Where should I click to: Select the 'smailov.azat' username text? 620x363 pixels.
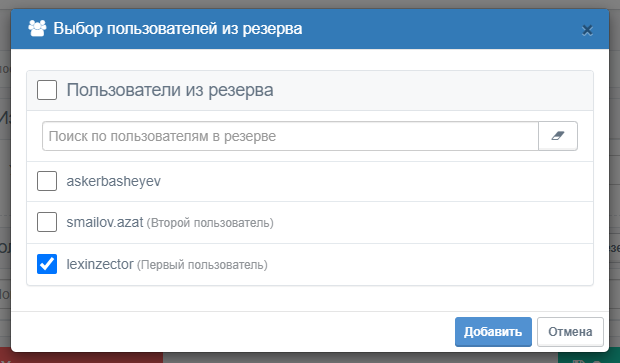[105, 222]
